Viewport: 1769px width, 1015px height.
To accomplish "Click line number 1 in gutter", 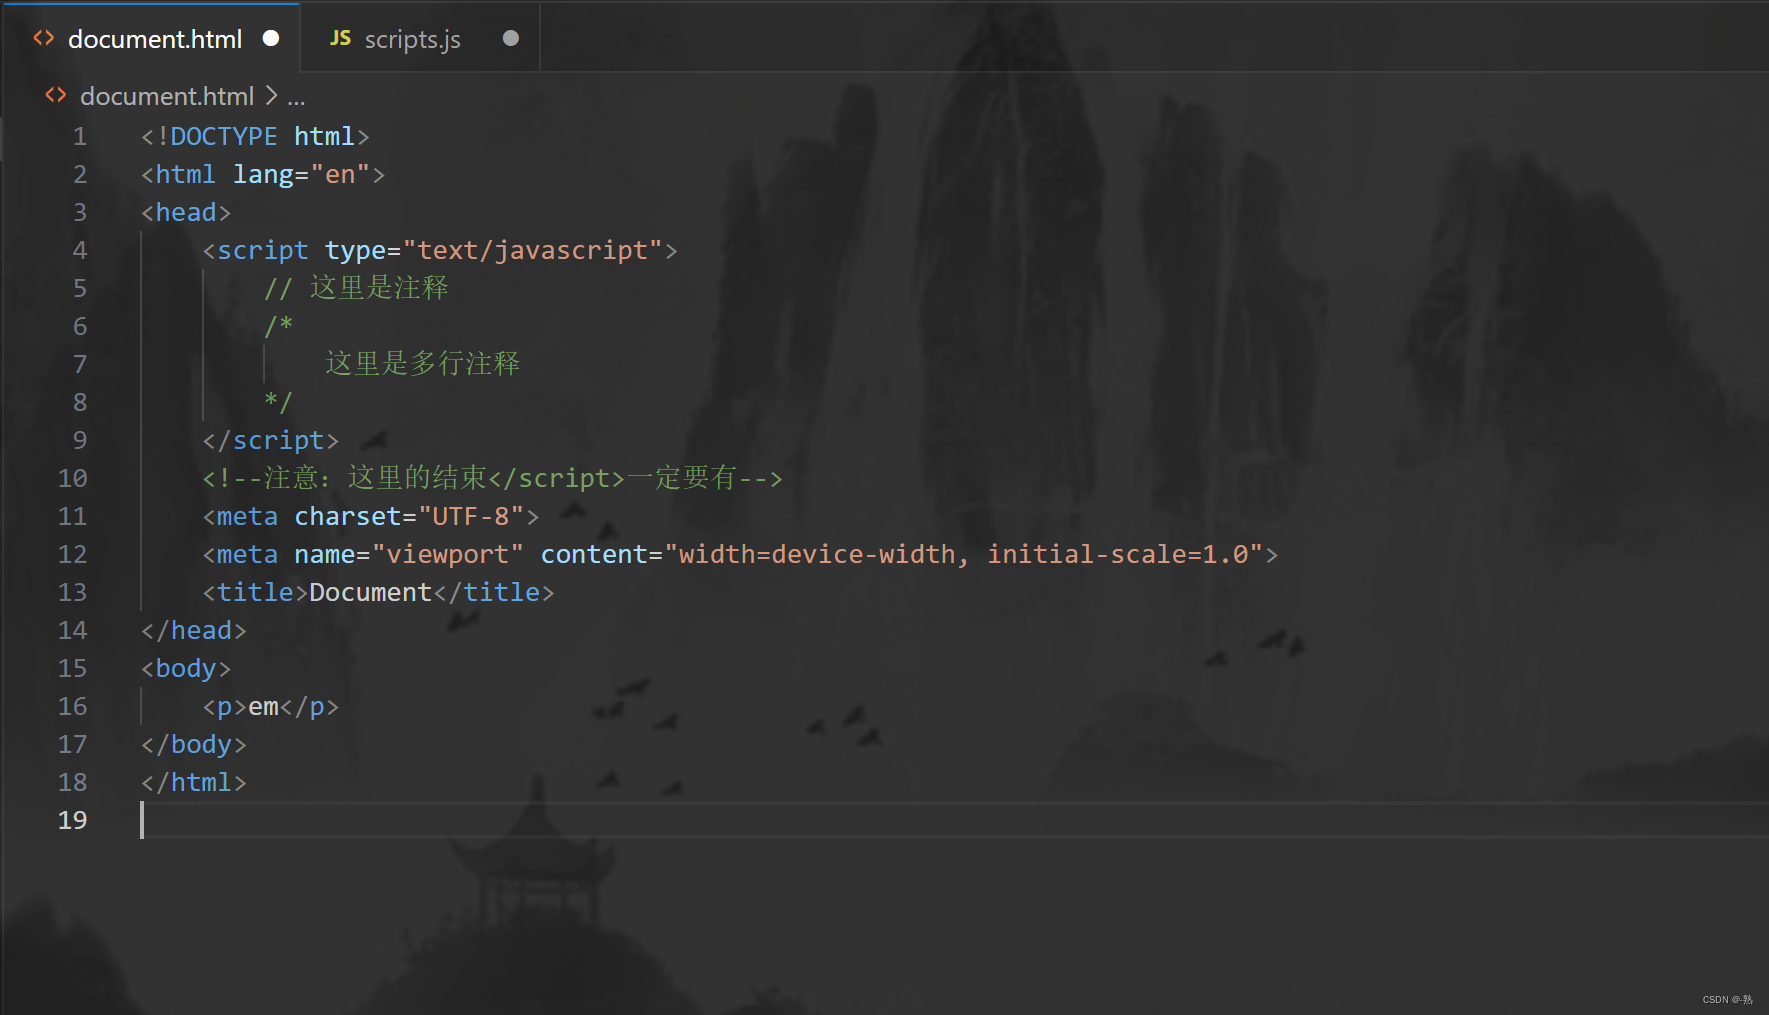I will coord(80,136).
